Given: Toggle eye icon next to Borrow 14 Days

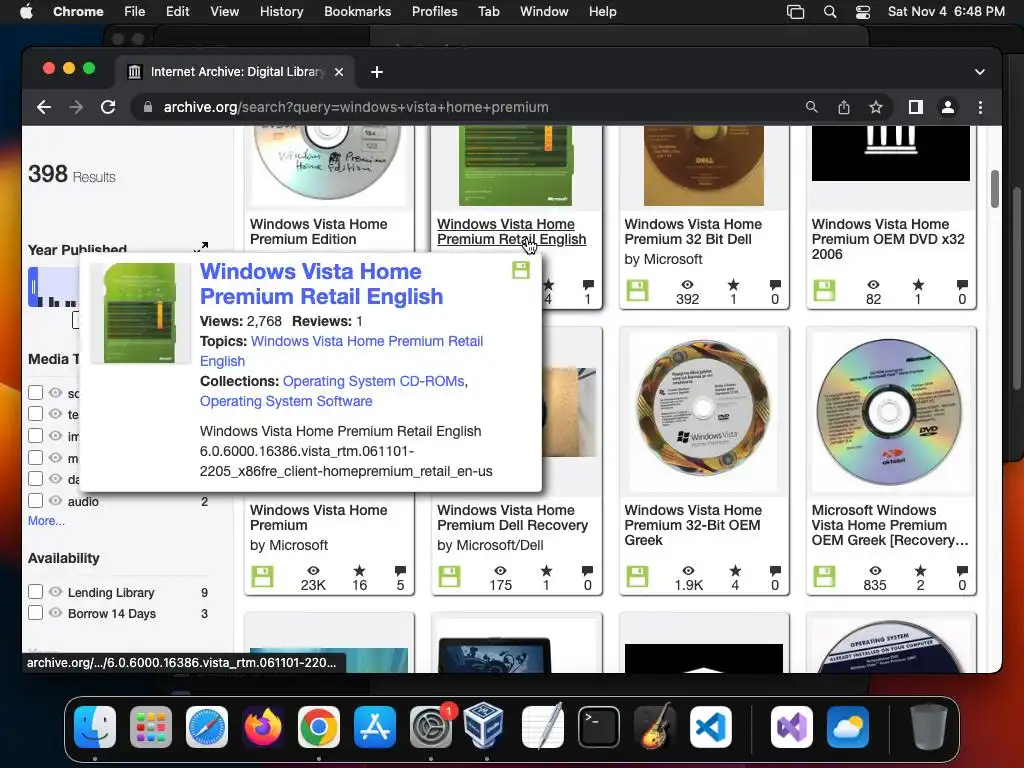Looking at the screenshot, I should coord(56,613).
